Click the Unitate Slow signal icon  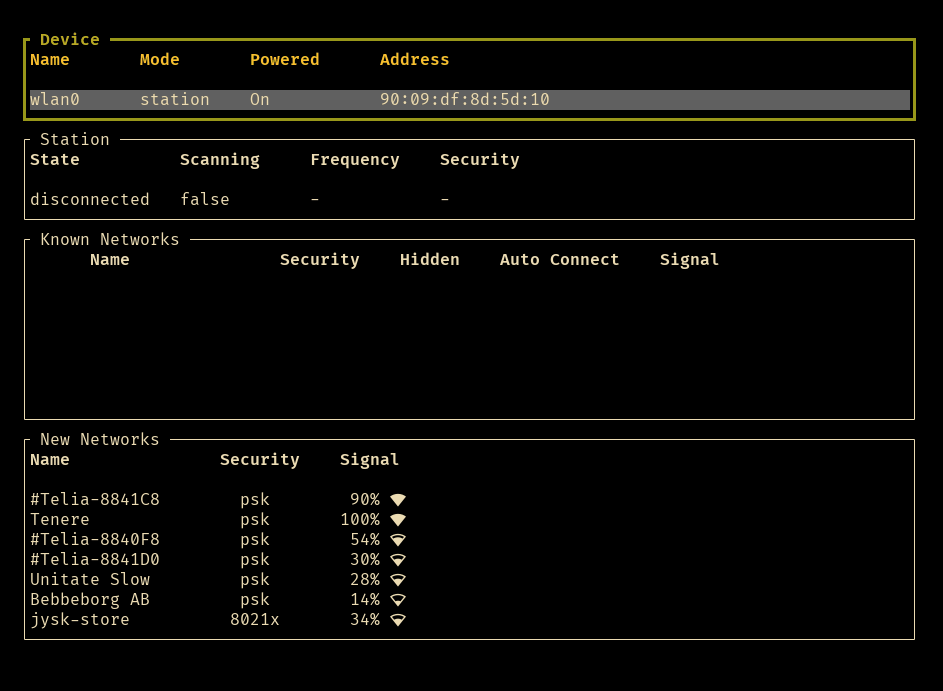(x=397, y=579)
